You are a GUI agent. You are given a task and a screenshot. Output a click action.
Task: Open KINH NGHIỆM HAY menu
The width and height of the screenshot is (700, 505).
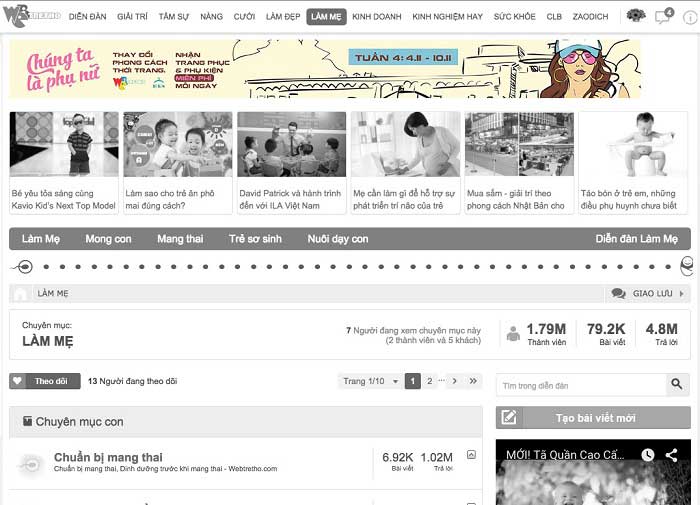coord(447,17)
